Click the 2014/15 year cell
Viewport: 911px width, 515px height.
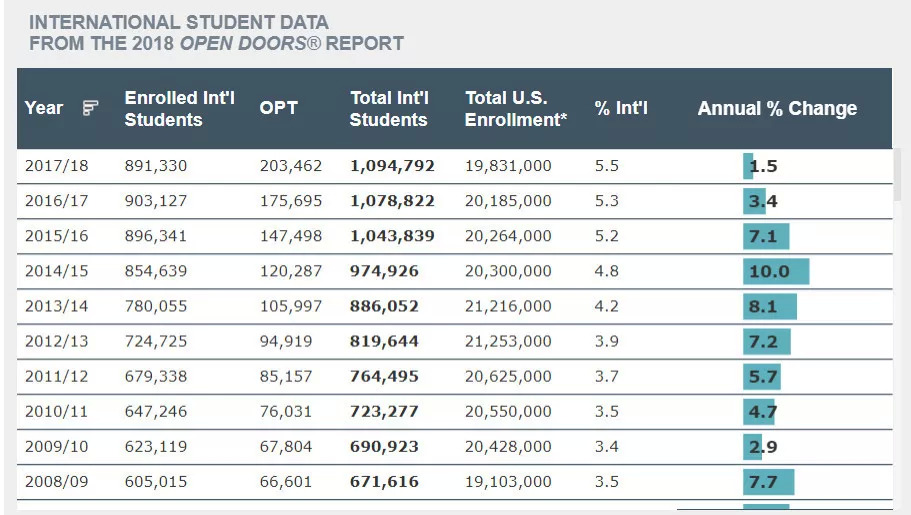(x=56, y=271)
